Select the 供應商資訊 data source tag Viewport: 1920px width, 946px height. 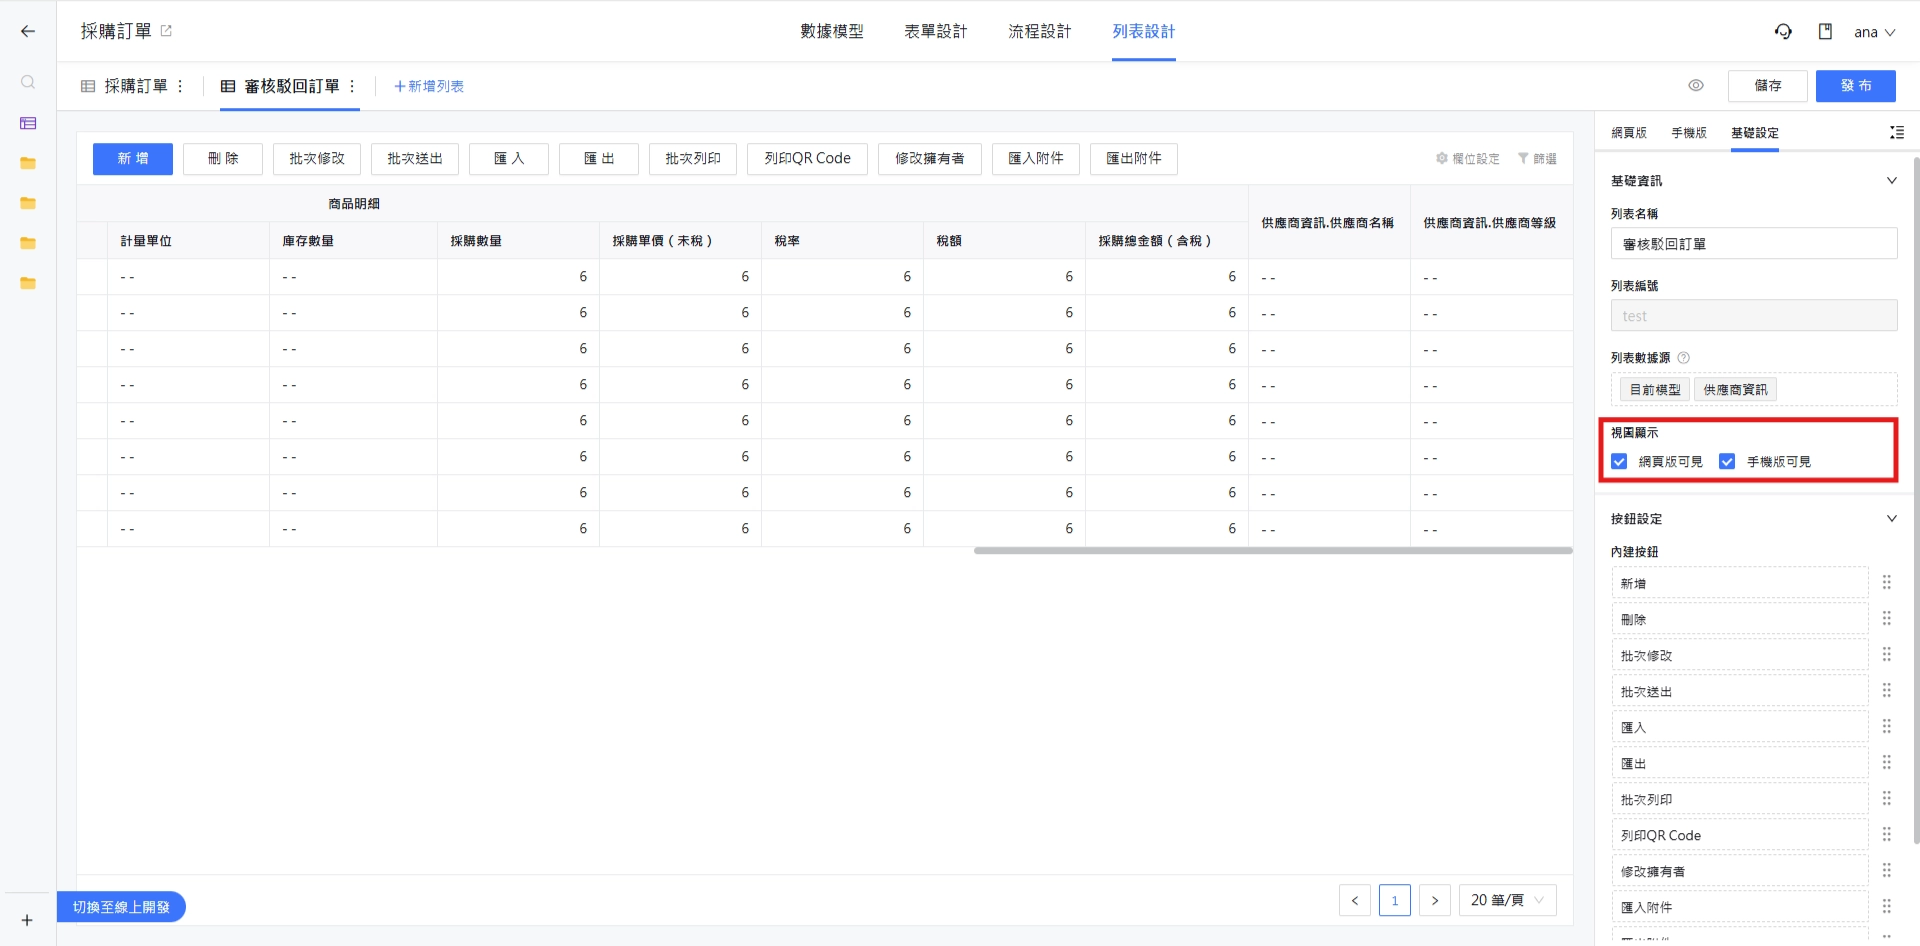1735,390
